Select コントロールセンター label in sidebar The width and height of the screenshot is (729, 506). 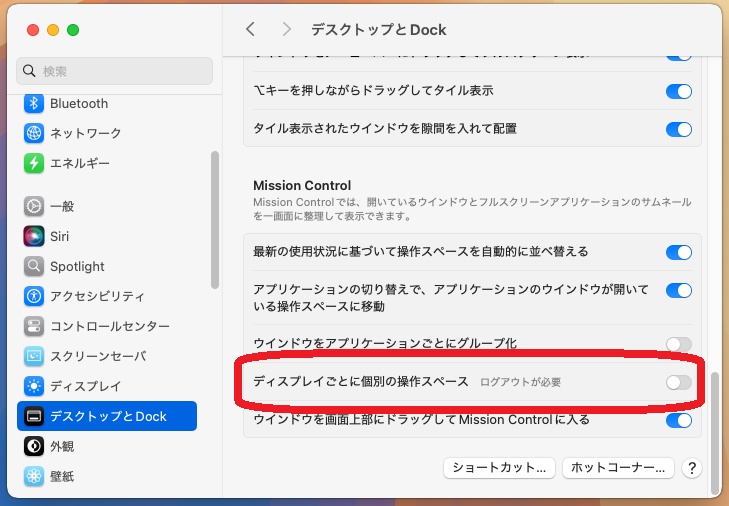click(110, 326)
